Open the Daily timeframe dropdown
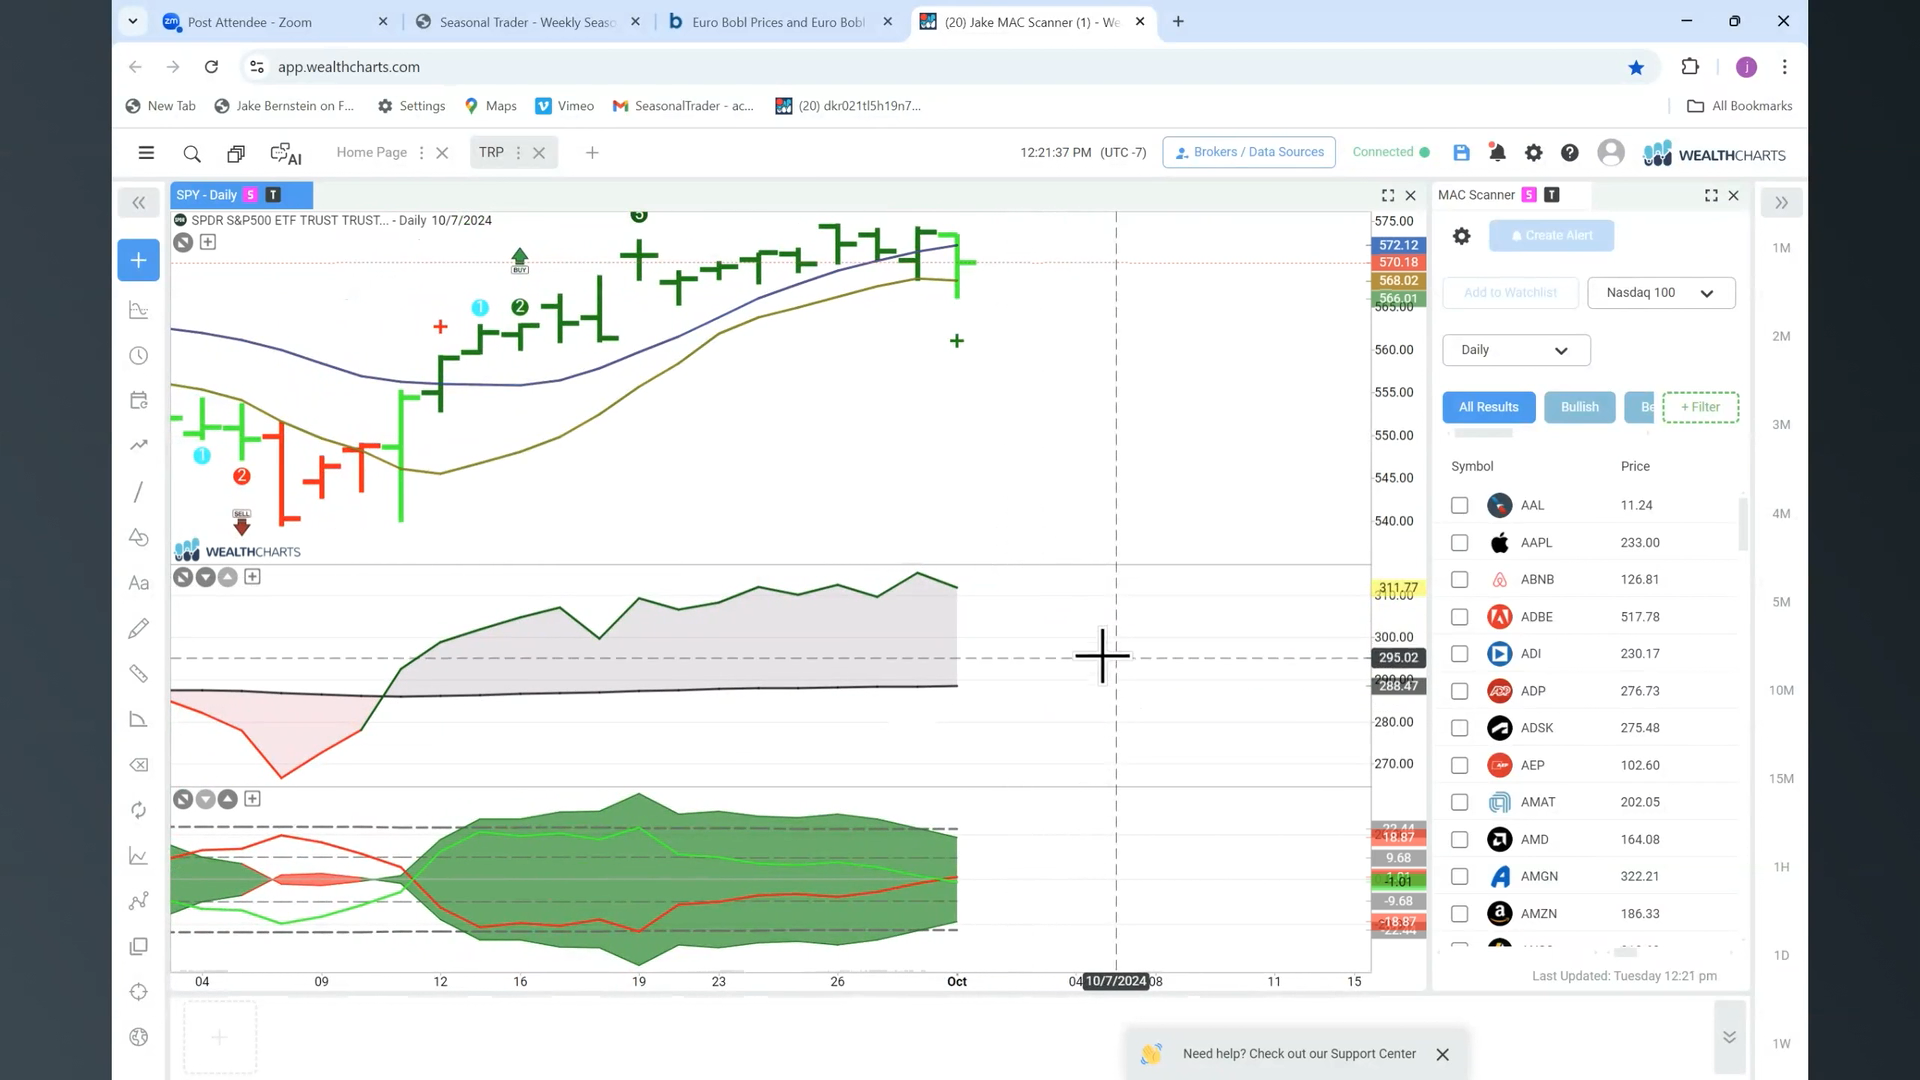Viewport: 1920px width, 1080px height. (1516, 350)
